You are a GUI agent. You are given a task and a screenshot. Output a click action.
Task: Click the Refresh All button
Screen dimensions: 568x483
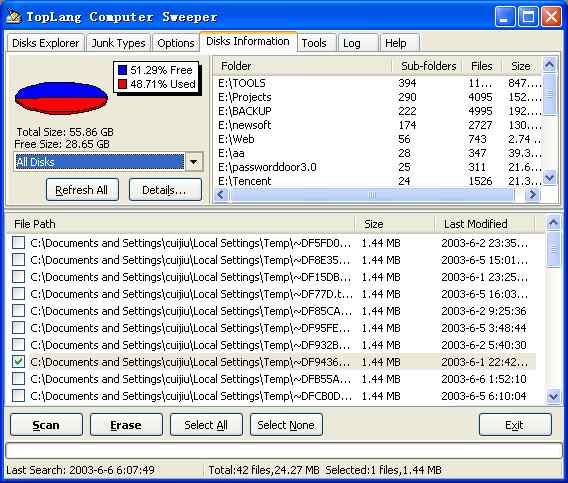click(82, 190)
